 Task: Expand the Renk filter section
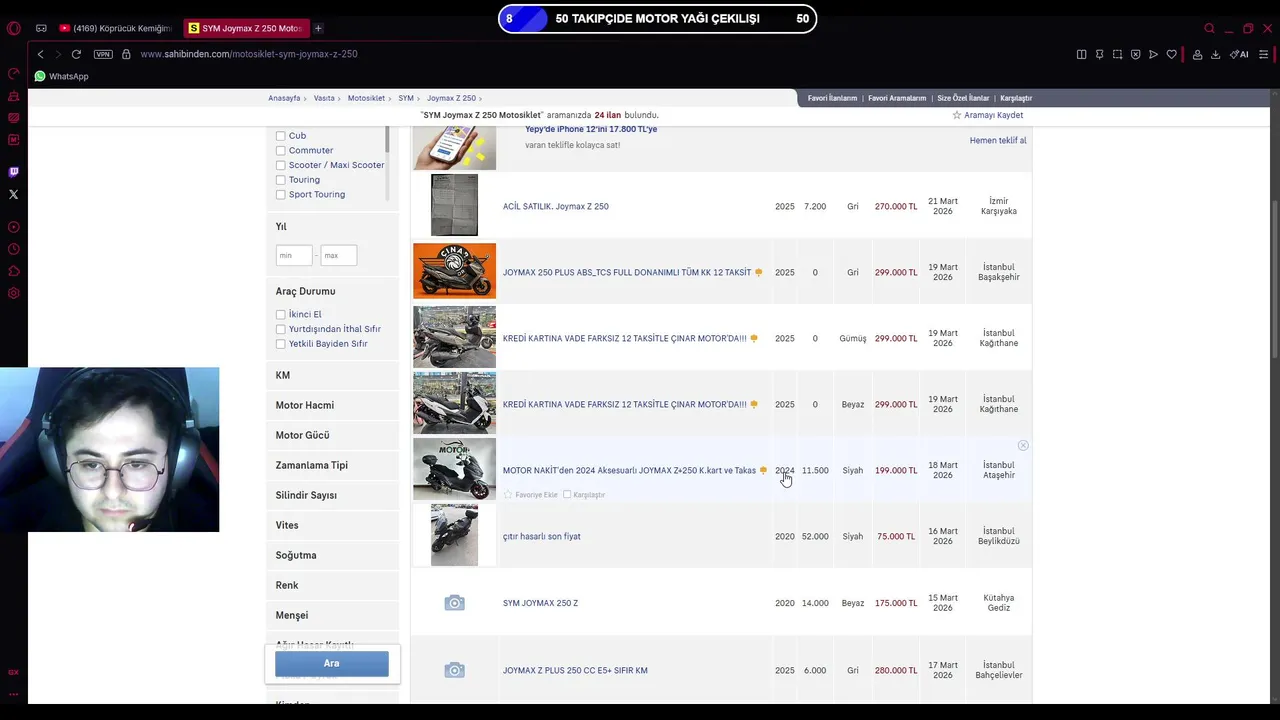coord(332,585)
